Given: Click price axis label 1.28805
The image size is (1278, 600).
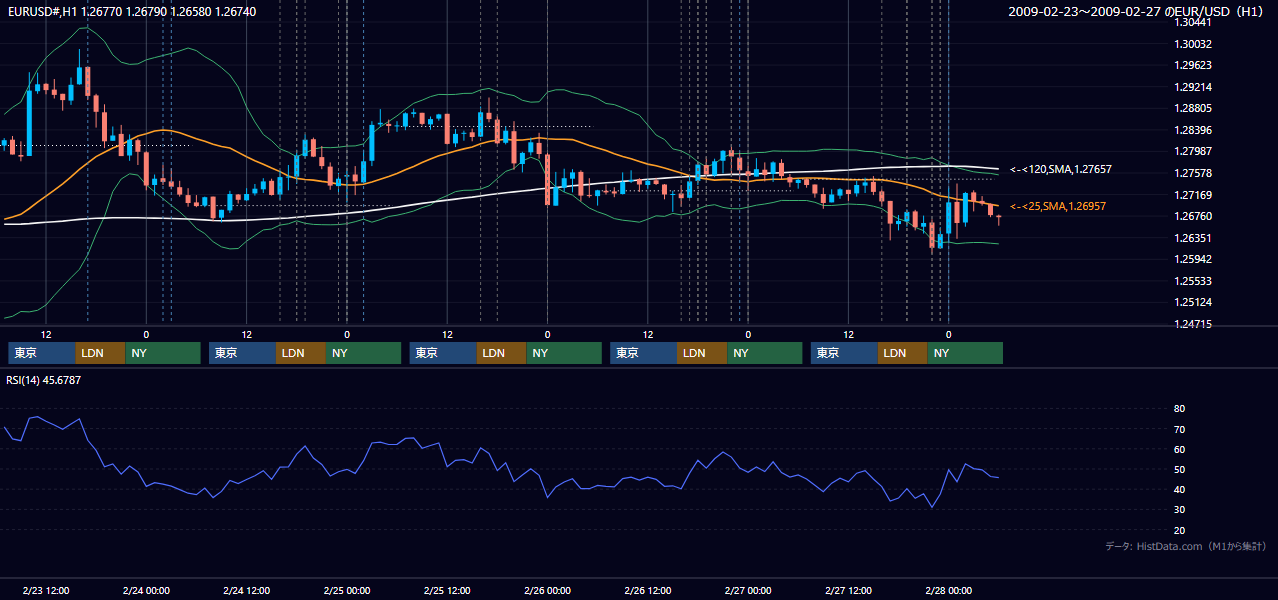Looking at the screenshot, I should [x=1193, y=109].
